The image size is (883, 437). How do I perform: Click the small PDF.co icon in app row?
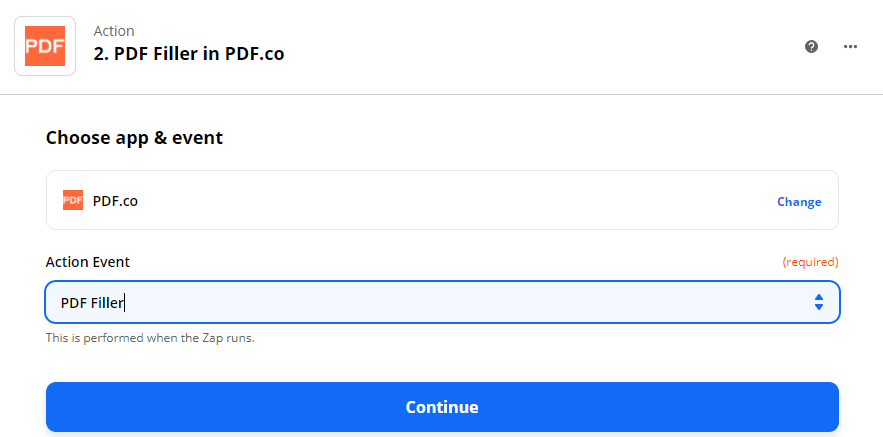73,200
